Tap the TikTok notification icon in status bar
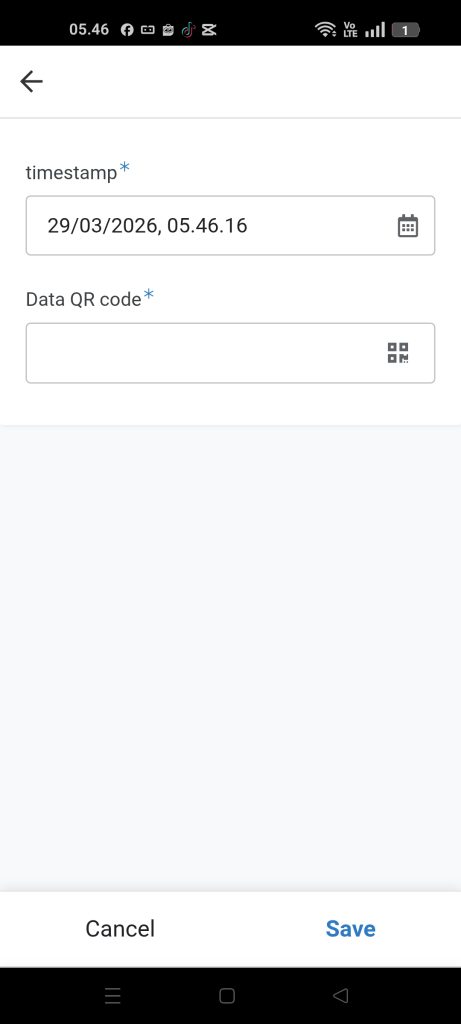The image size is (461, 1024). 188,30
